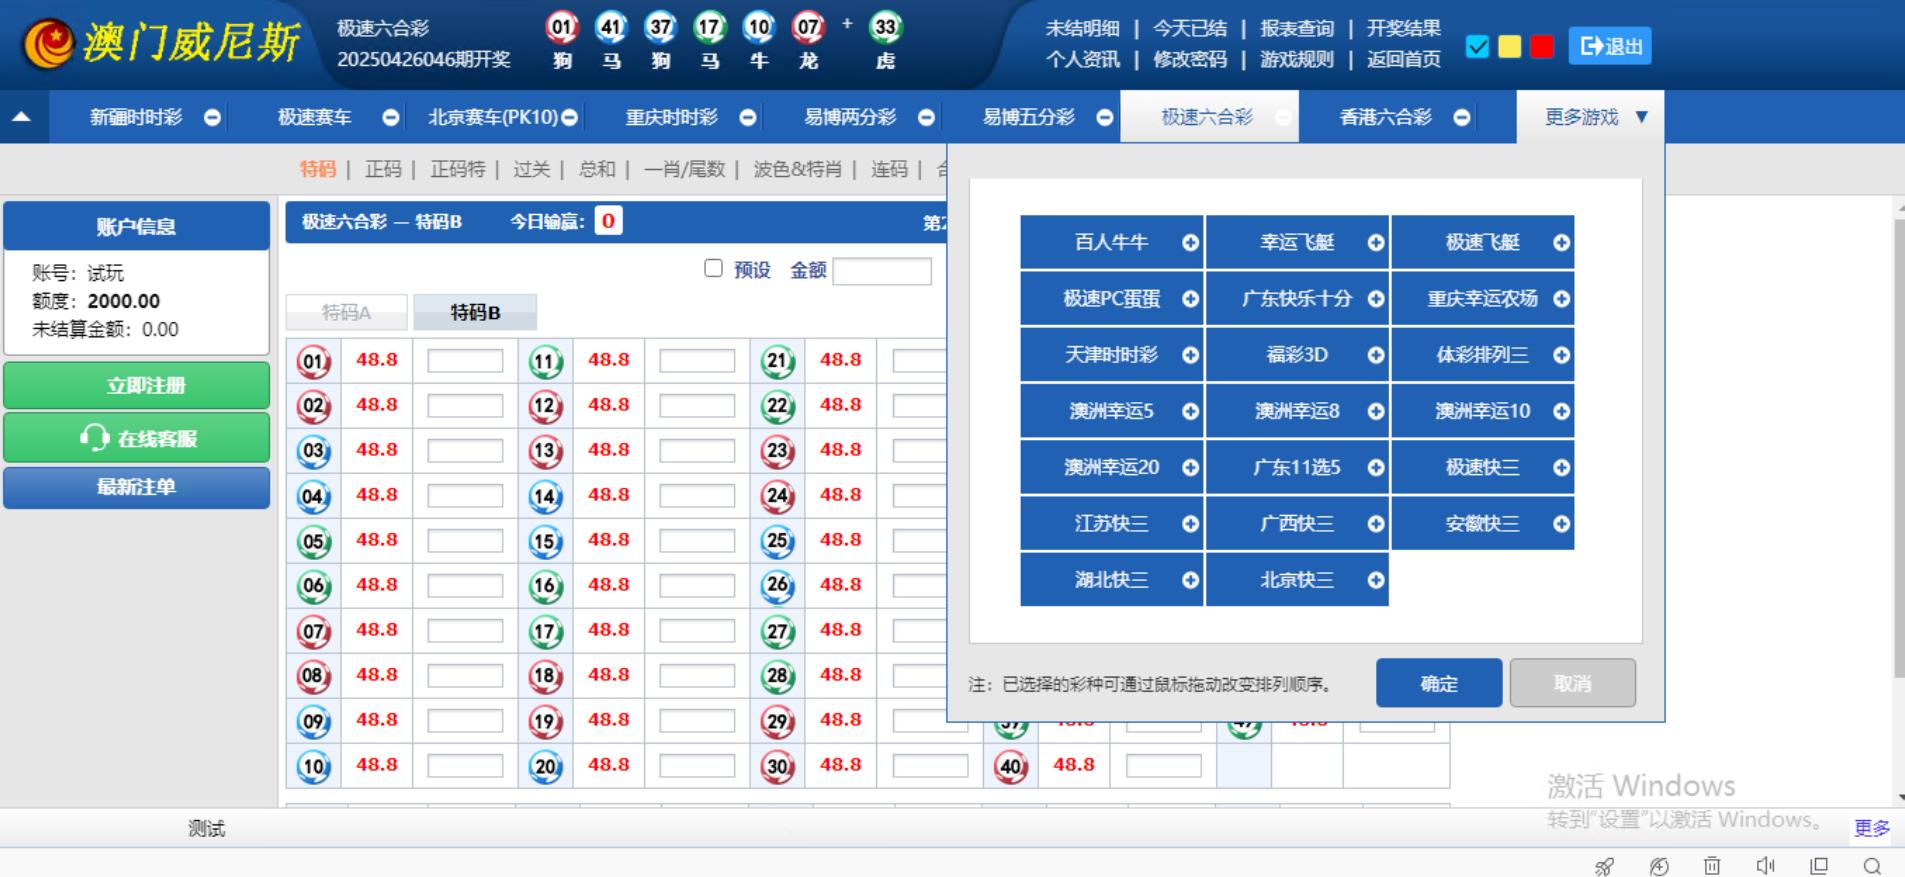Click the 金额 amount input field
Image resolution: width=1905 pixels, height=877 pixels.
pos(881,271)
